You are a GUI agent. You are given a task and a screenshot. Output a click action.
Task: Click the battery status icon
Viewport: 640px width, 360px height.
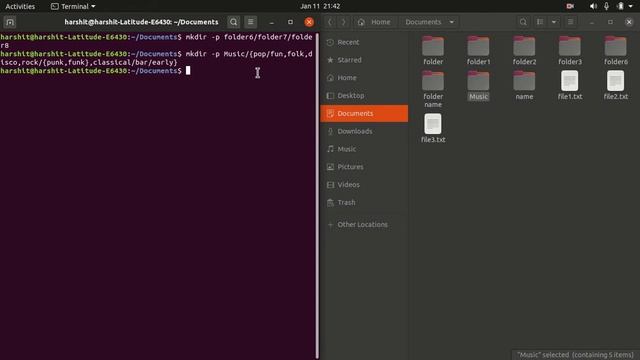coord(620,6)
